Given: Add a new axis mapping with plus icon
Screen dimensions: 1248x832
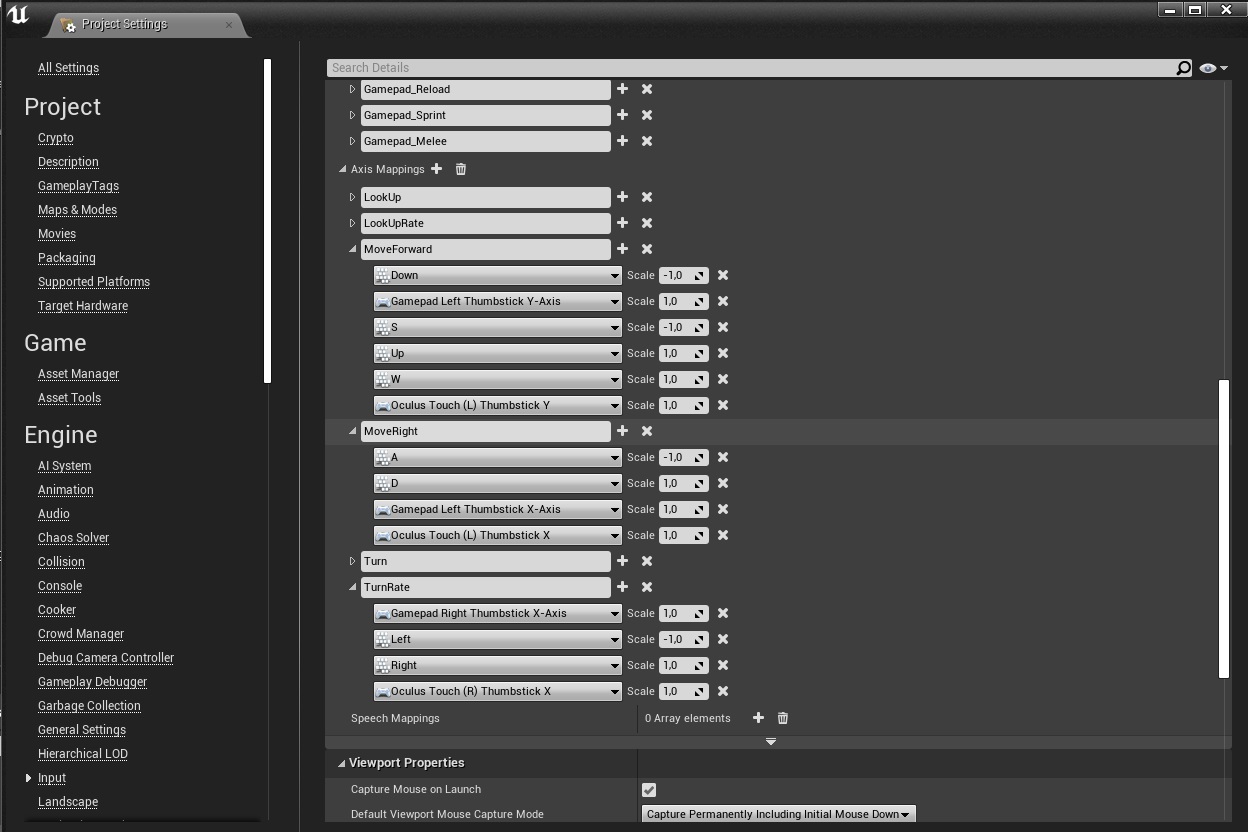Looking at the screenshot, I should tap(437, 169).
